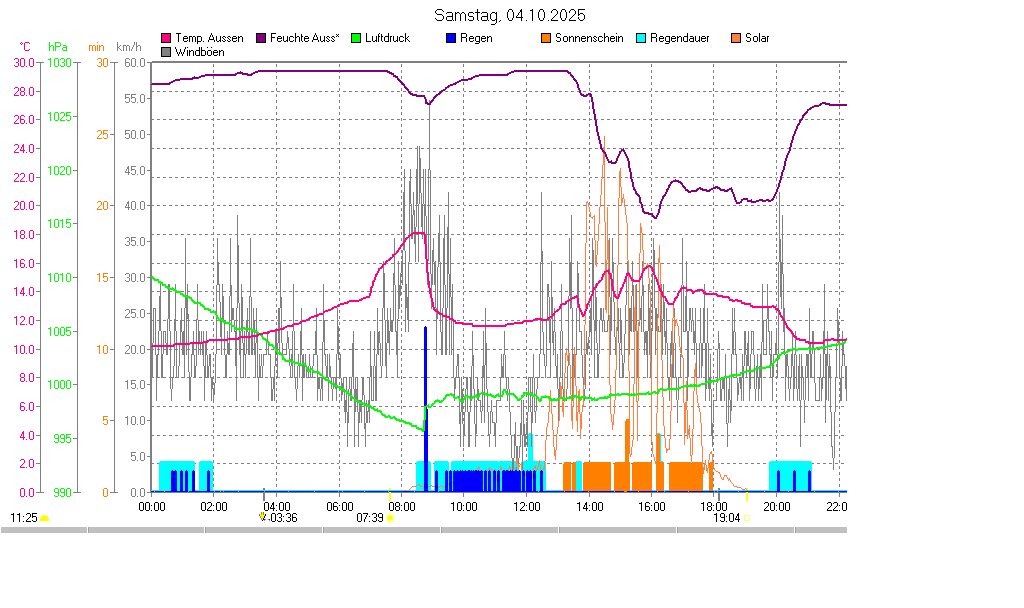Click the Solar legend square
This screenshot has width=1024, height=608.
pos(736,38)
